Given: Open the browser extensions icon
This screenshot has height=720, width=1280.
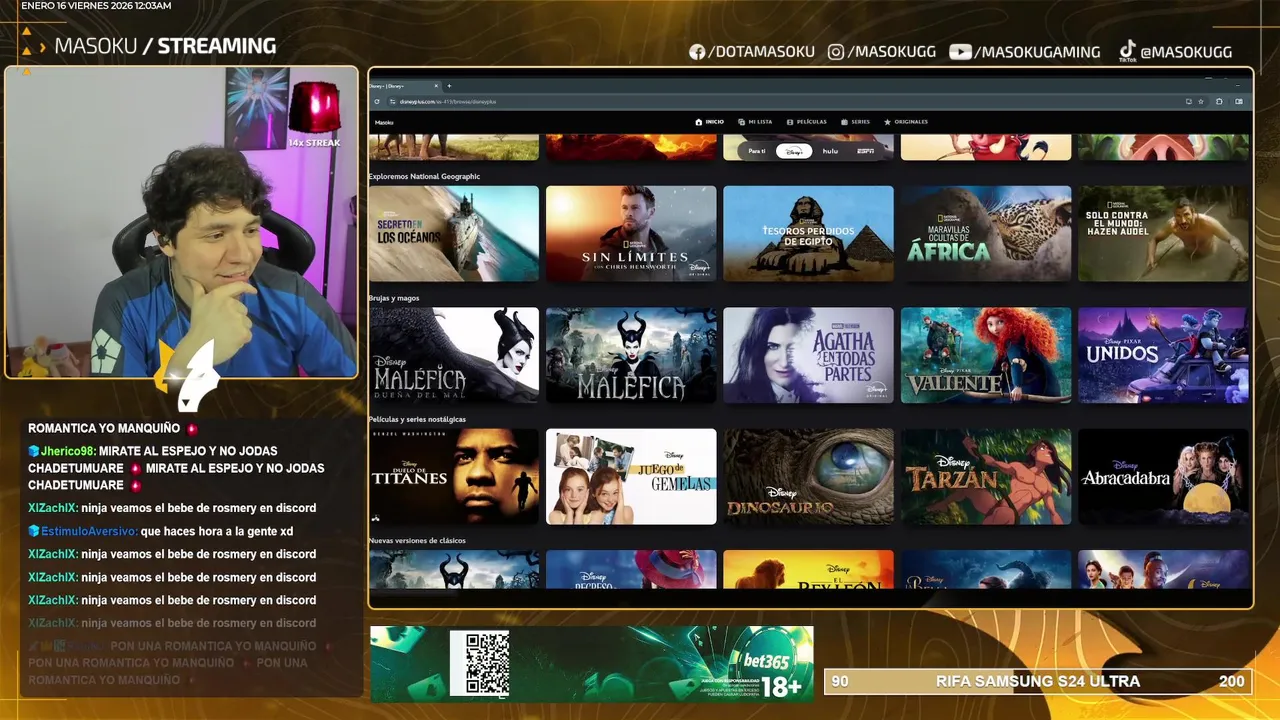Looking at the screenshot, I should tap(1219, 101).
